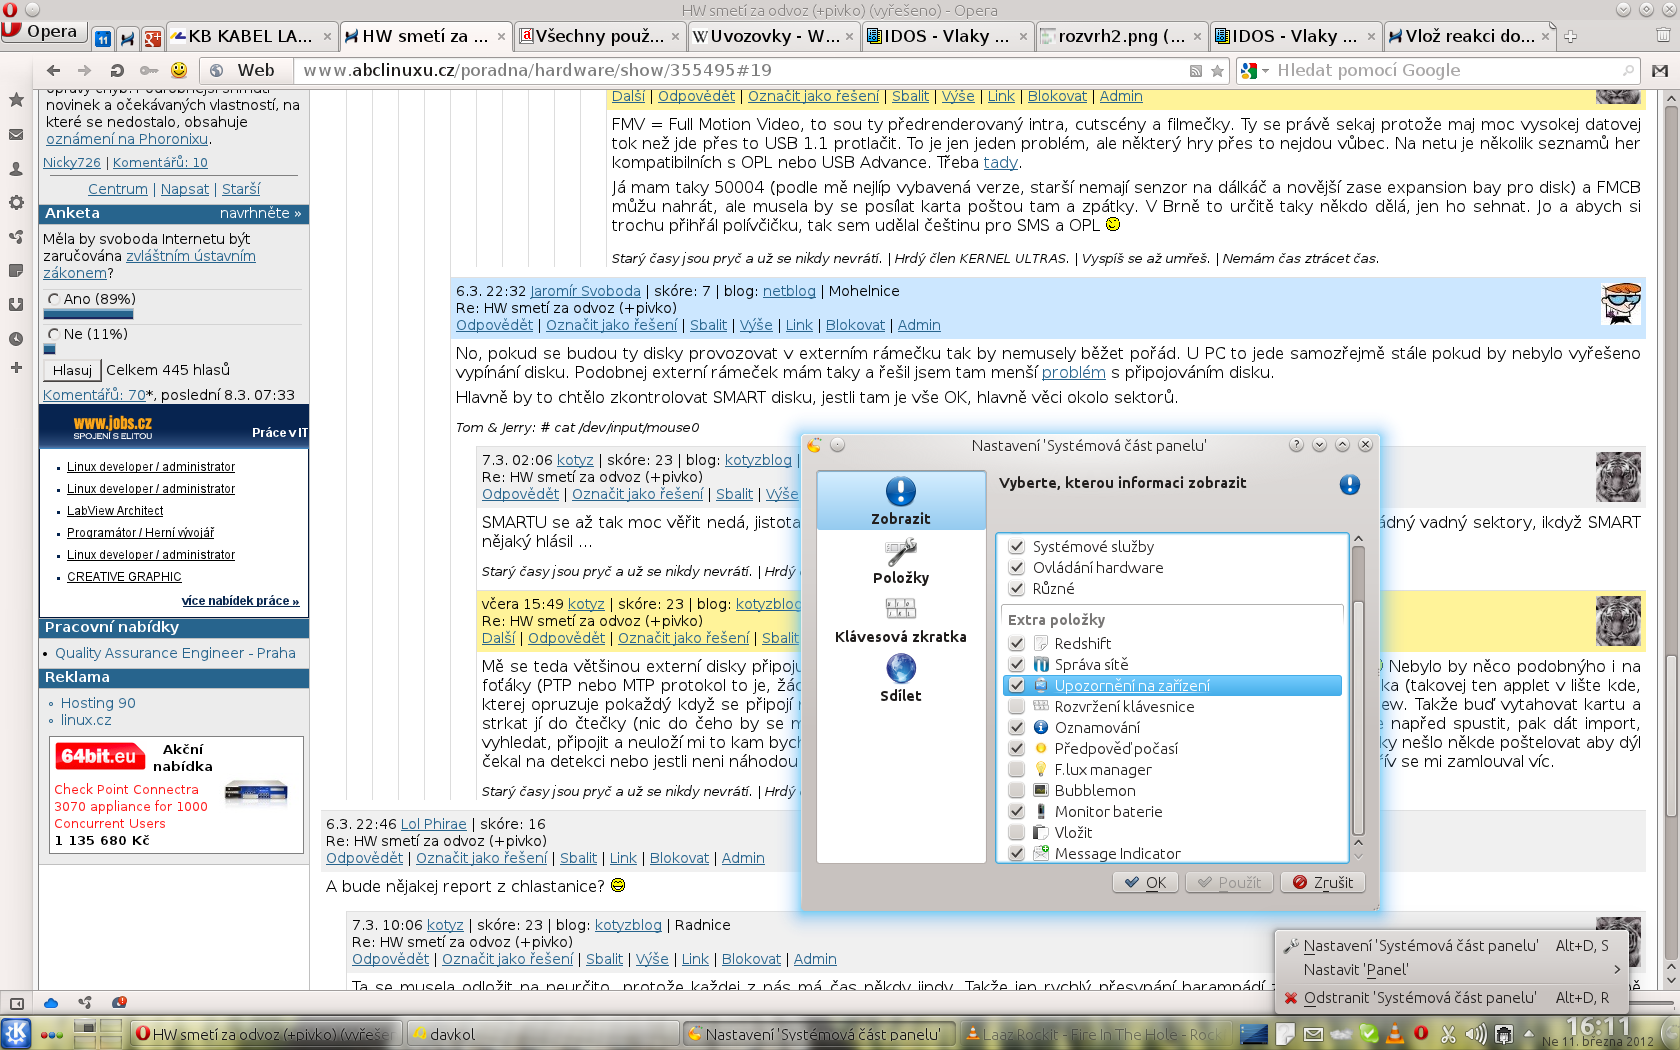The height and width of the screenshot is (1050, 1680).
Task: Click the smiley icon in navigation toolbar
Action: pyautogui.click(x=179, y=70)
